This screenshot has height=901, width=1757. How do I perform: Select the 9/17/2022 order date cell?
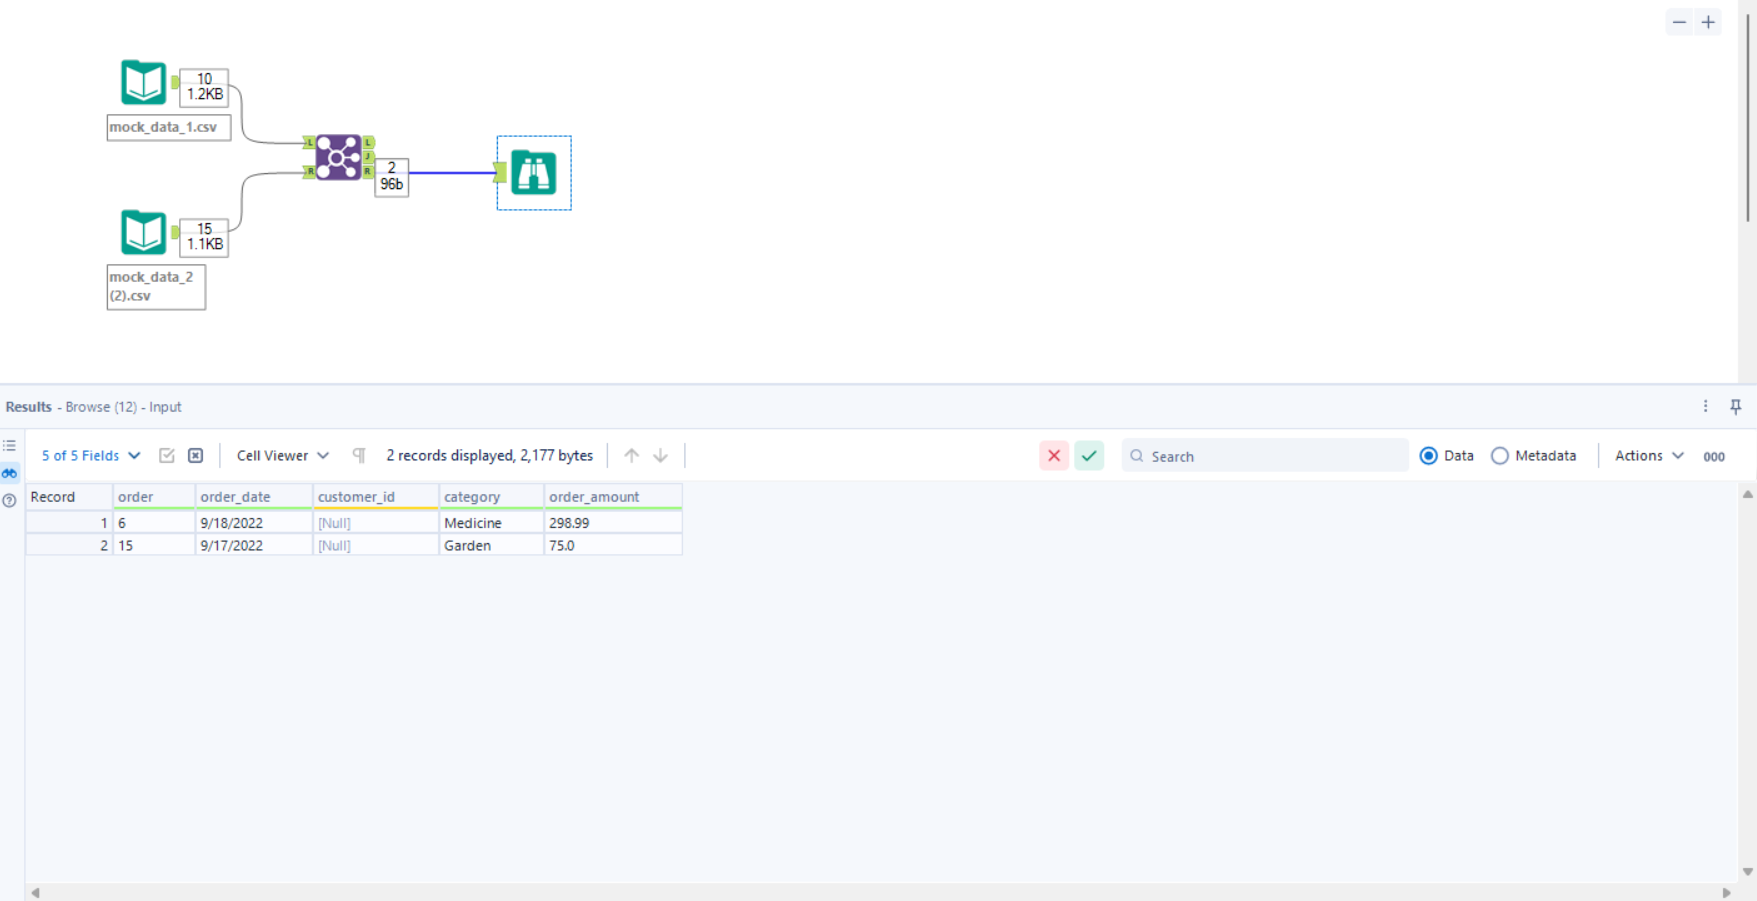[x=254, y=546]
